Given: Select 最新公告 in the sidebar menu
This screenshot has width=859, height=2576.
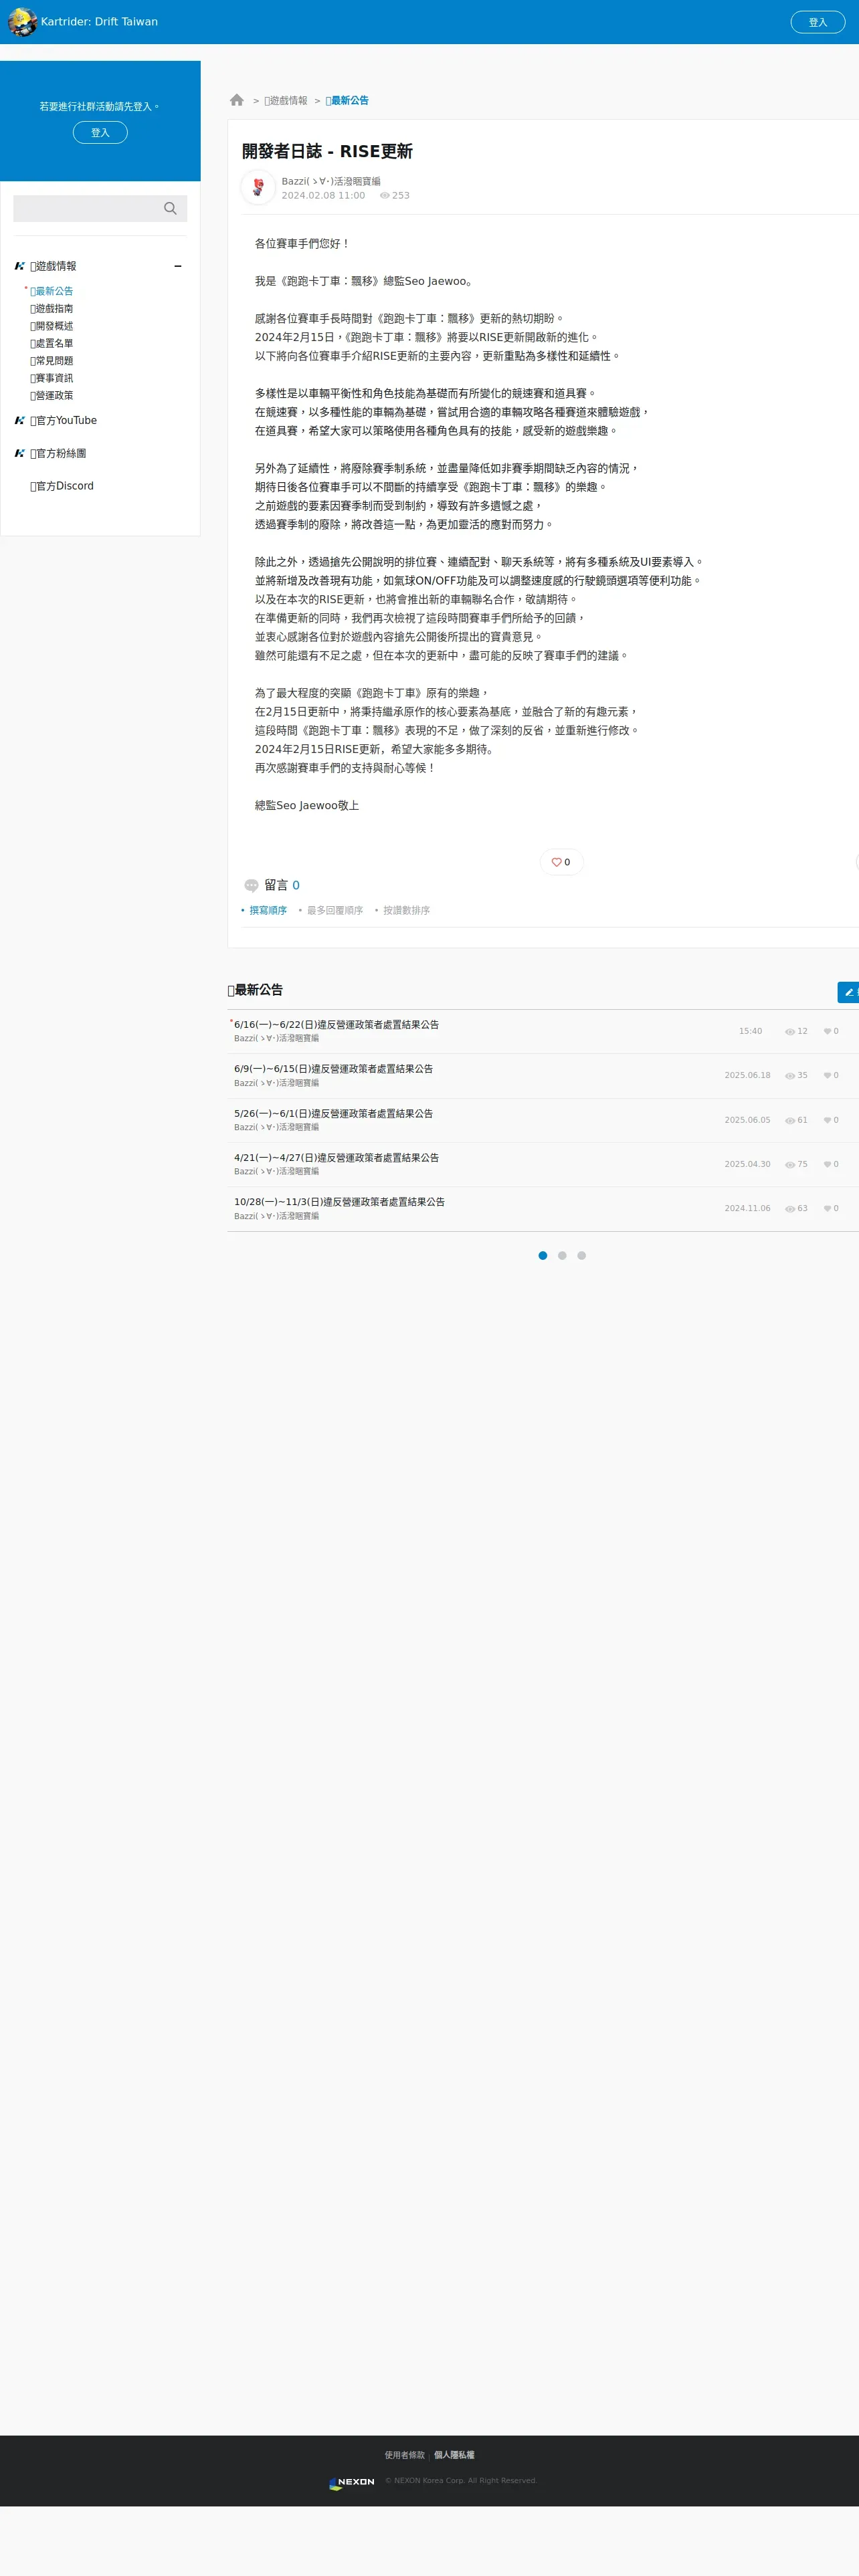Looking at the screenshot, I should 51,291.
